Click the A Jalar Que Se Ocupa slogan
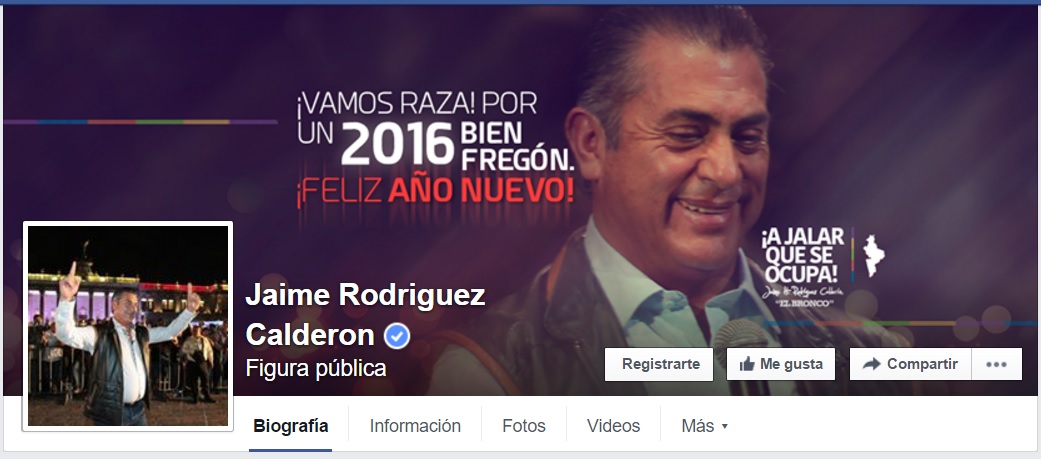 point(803,255)
